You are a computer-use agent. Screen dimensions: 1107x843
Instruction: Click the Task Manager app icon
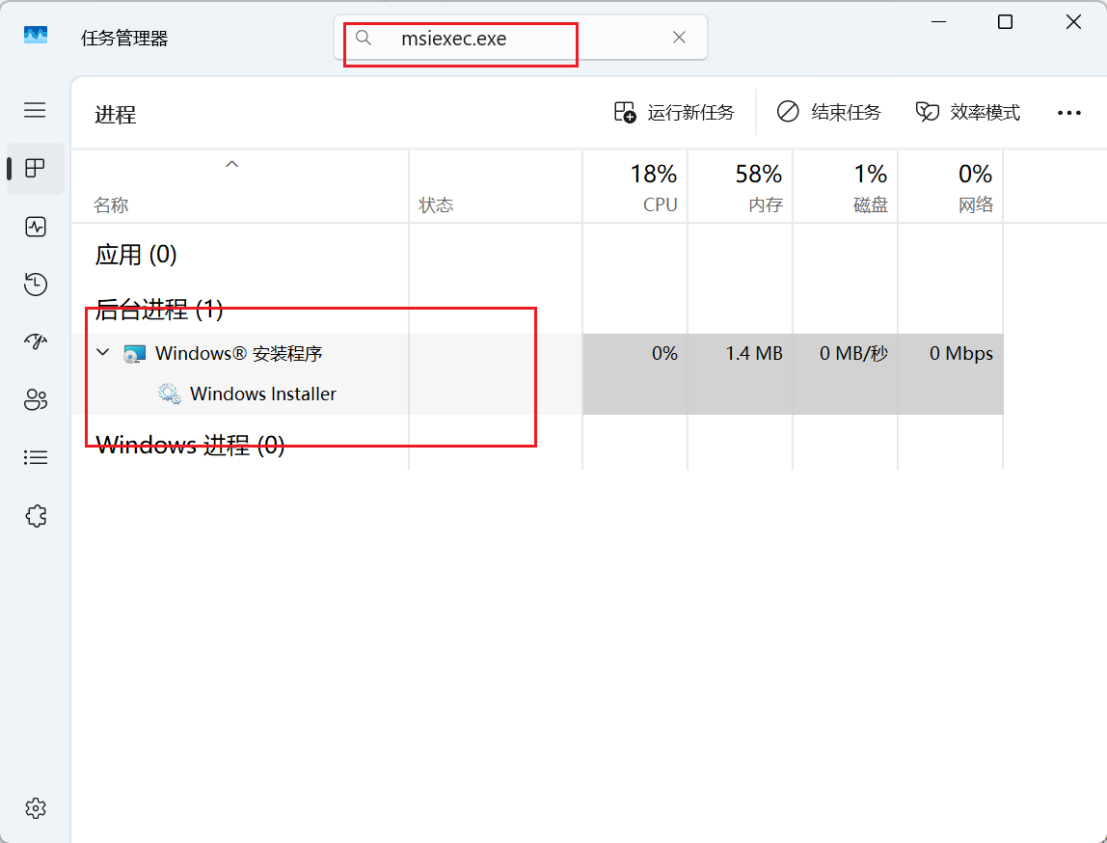(35, 35)
